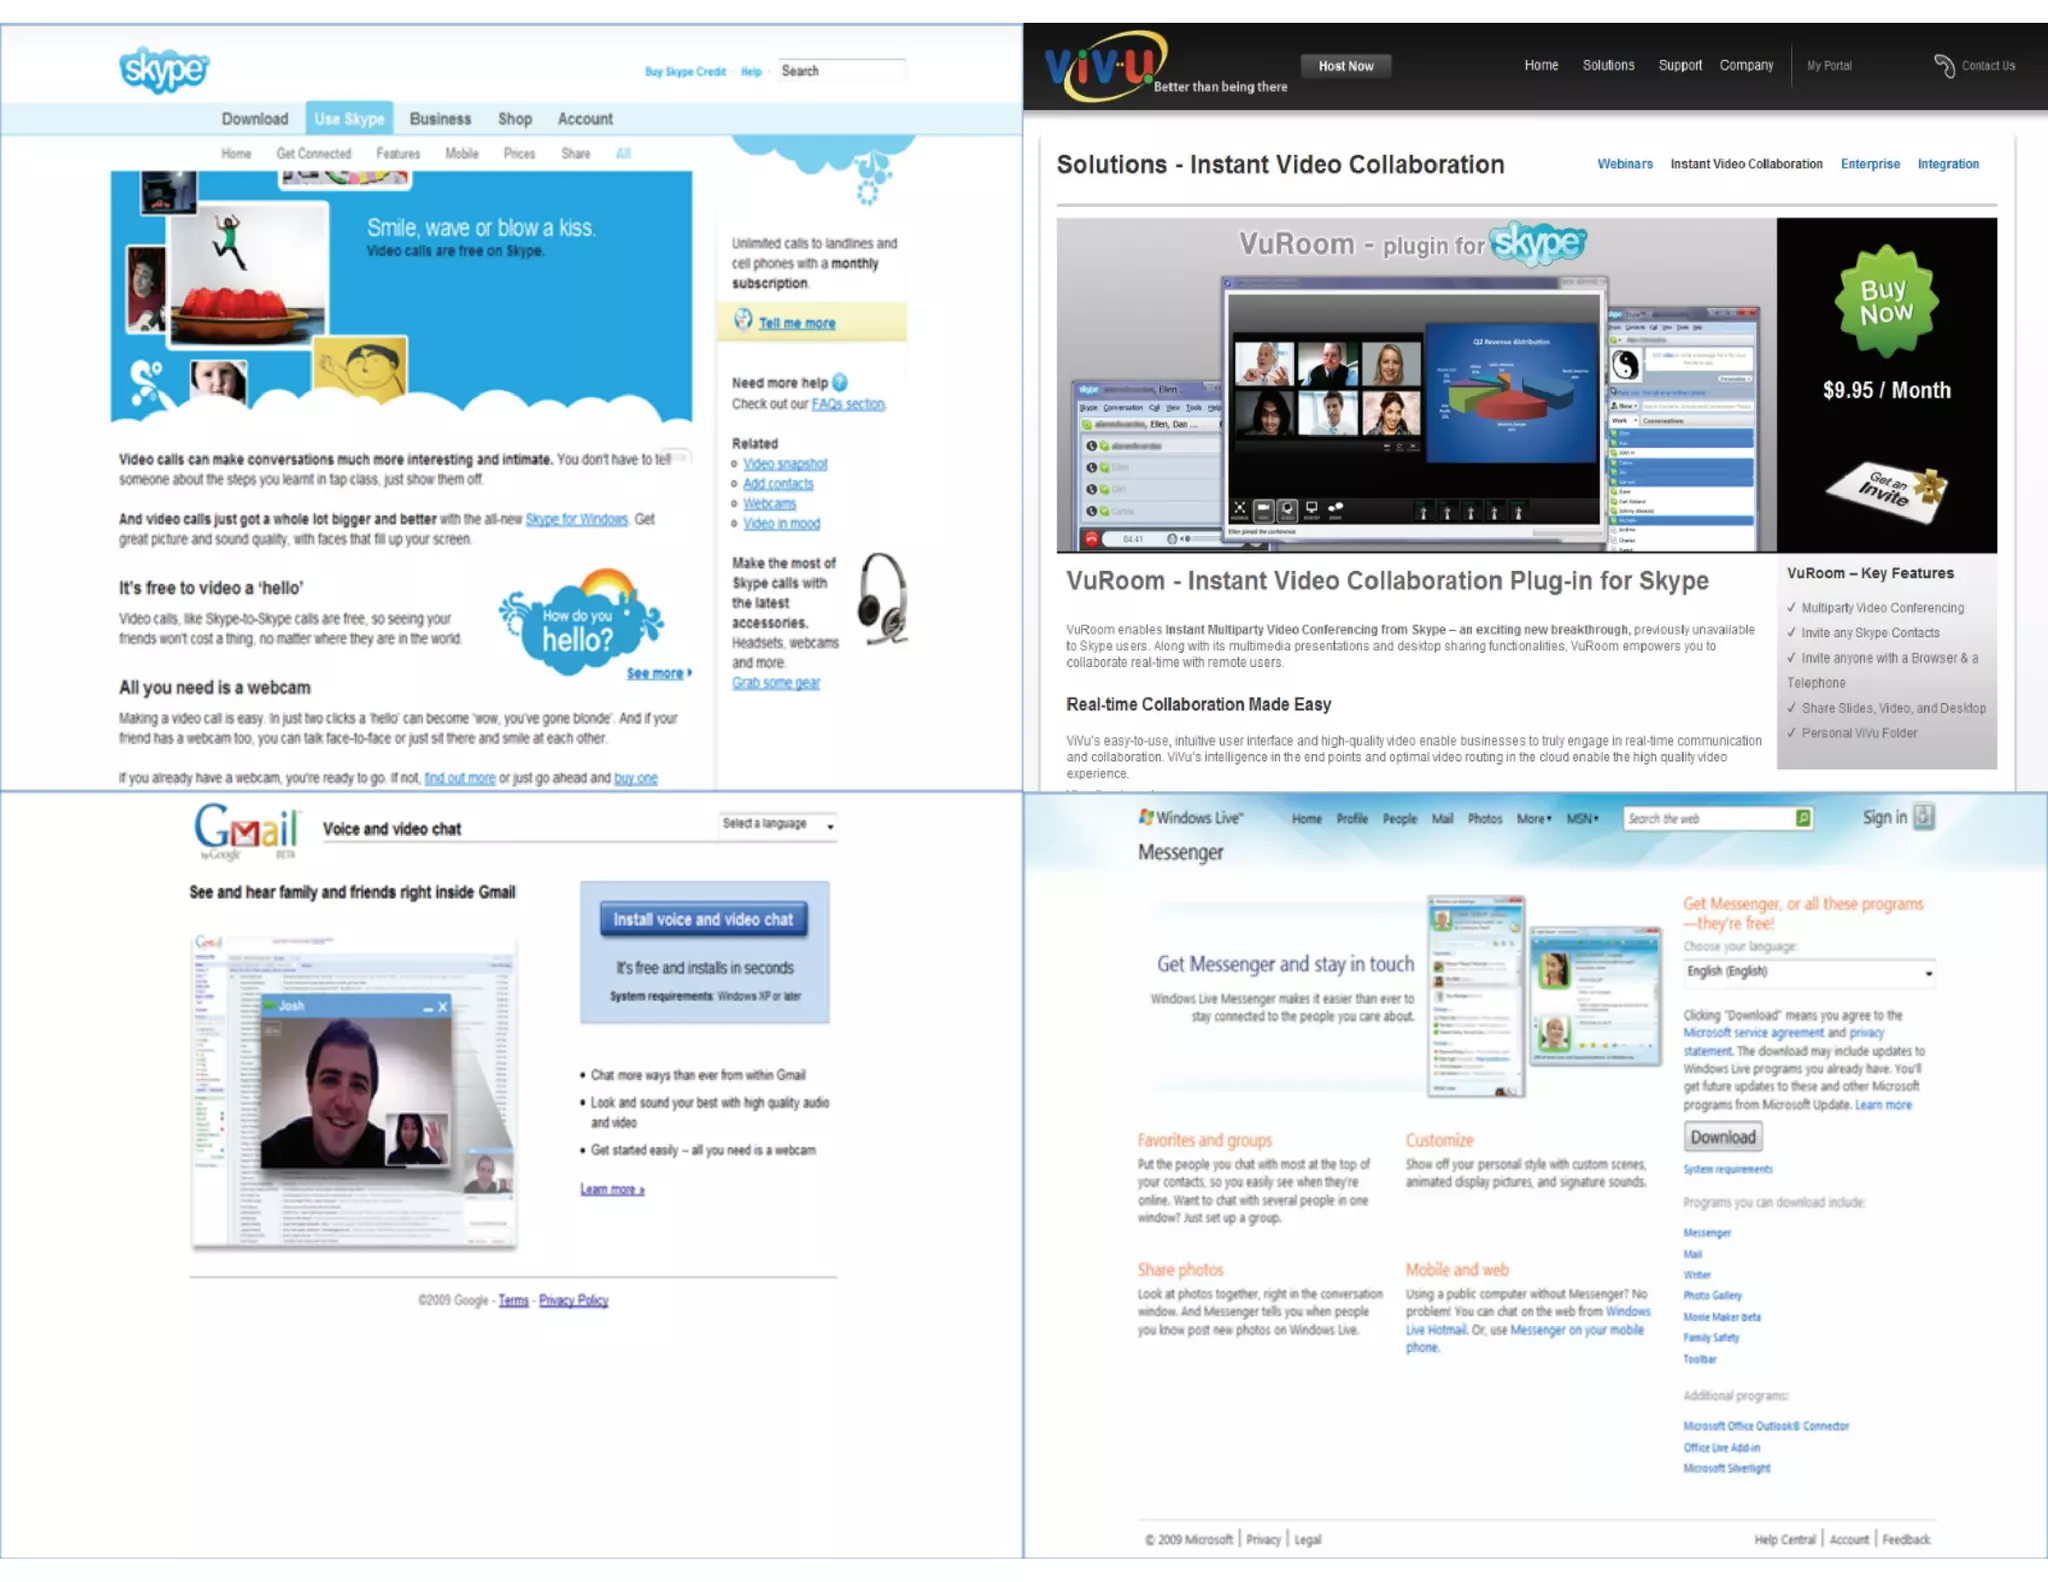Open the Select a language dropdown
Image resolution: width=2048 pixels, height=1582 pixels.
click(x=778, y=825)
